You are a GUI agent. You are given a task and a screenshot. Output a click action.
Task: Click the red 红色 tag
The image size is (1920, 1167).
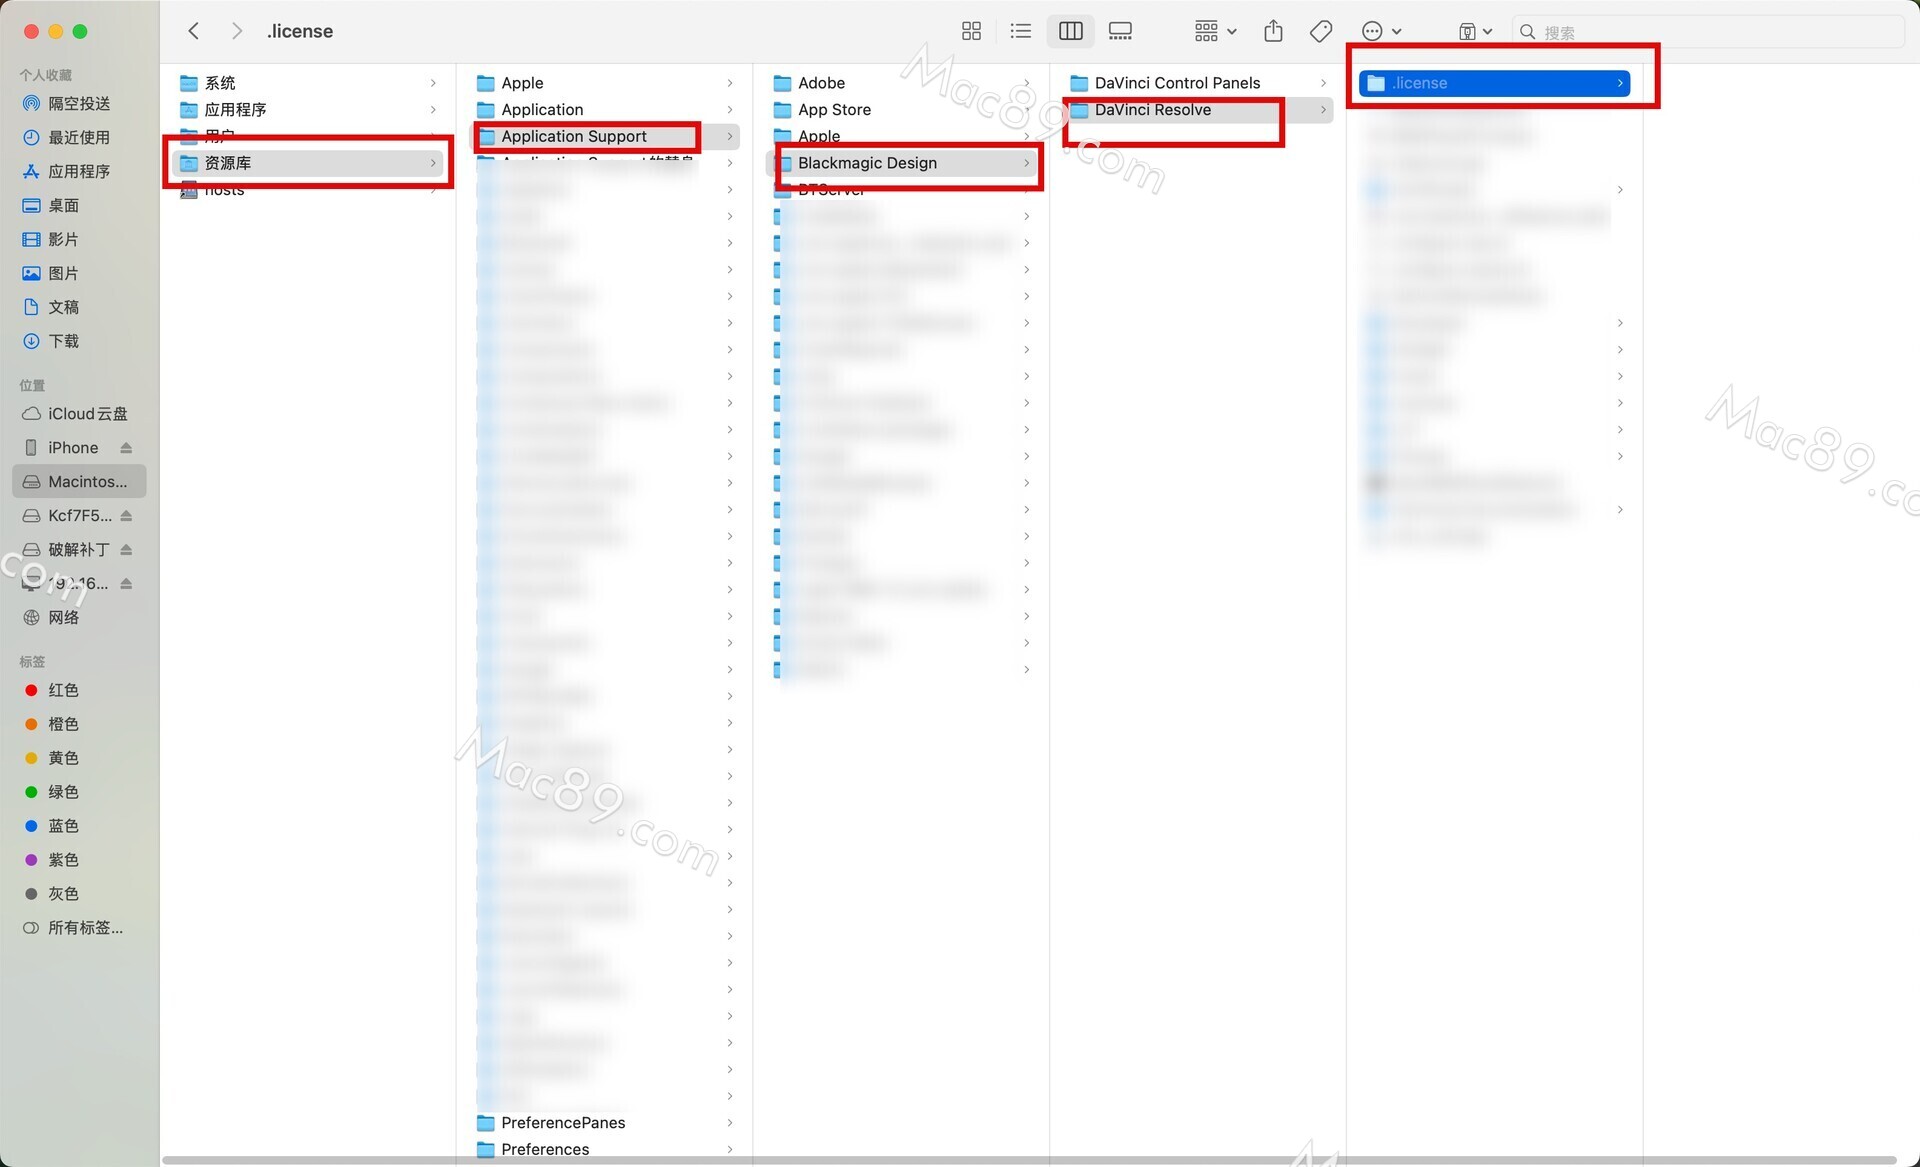pos(62,691)
